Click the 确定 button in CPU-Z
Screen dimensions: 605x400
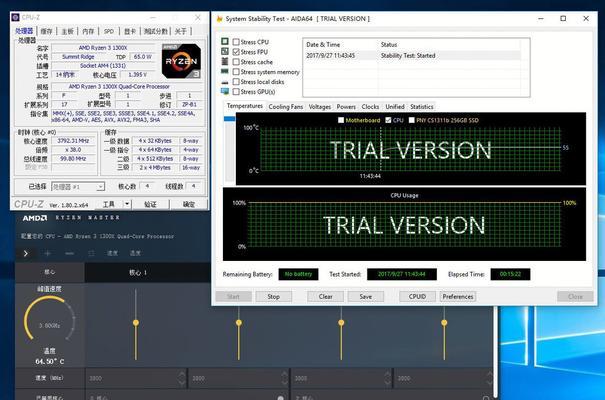pyautogui.click(x=189, y=204)
